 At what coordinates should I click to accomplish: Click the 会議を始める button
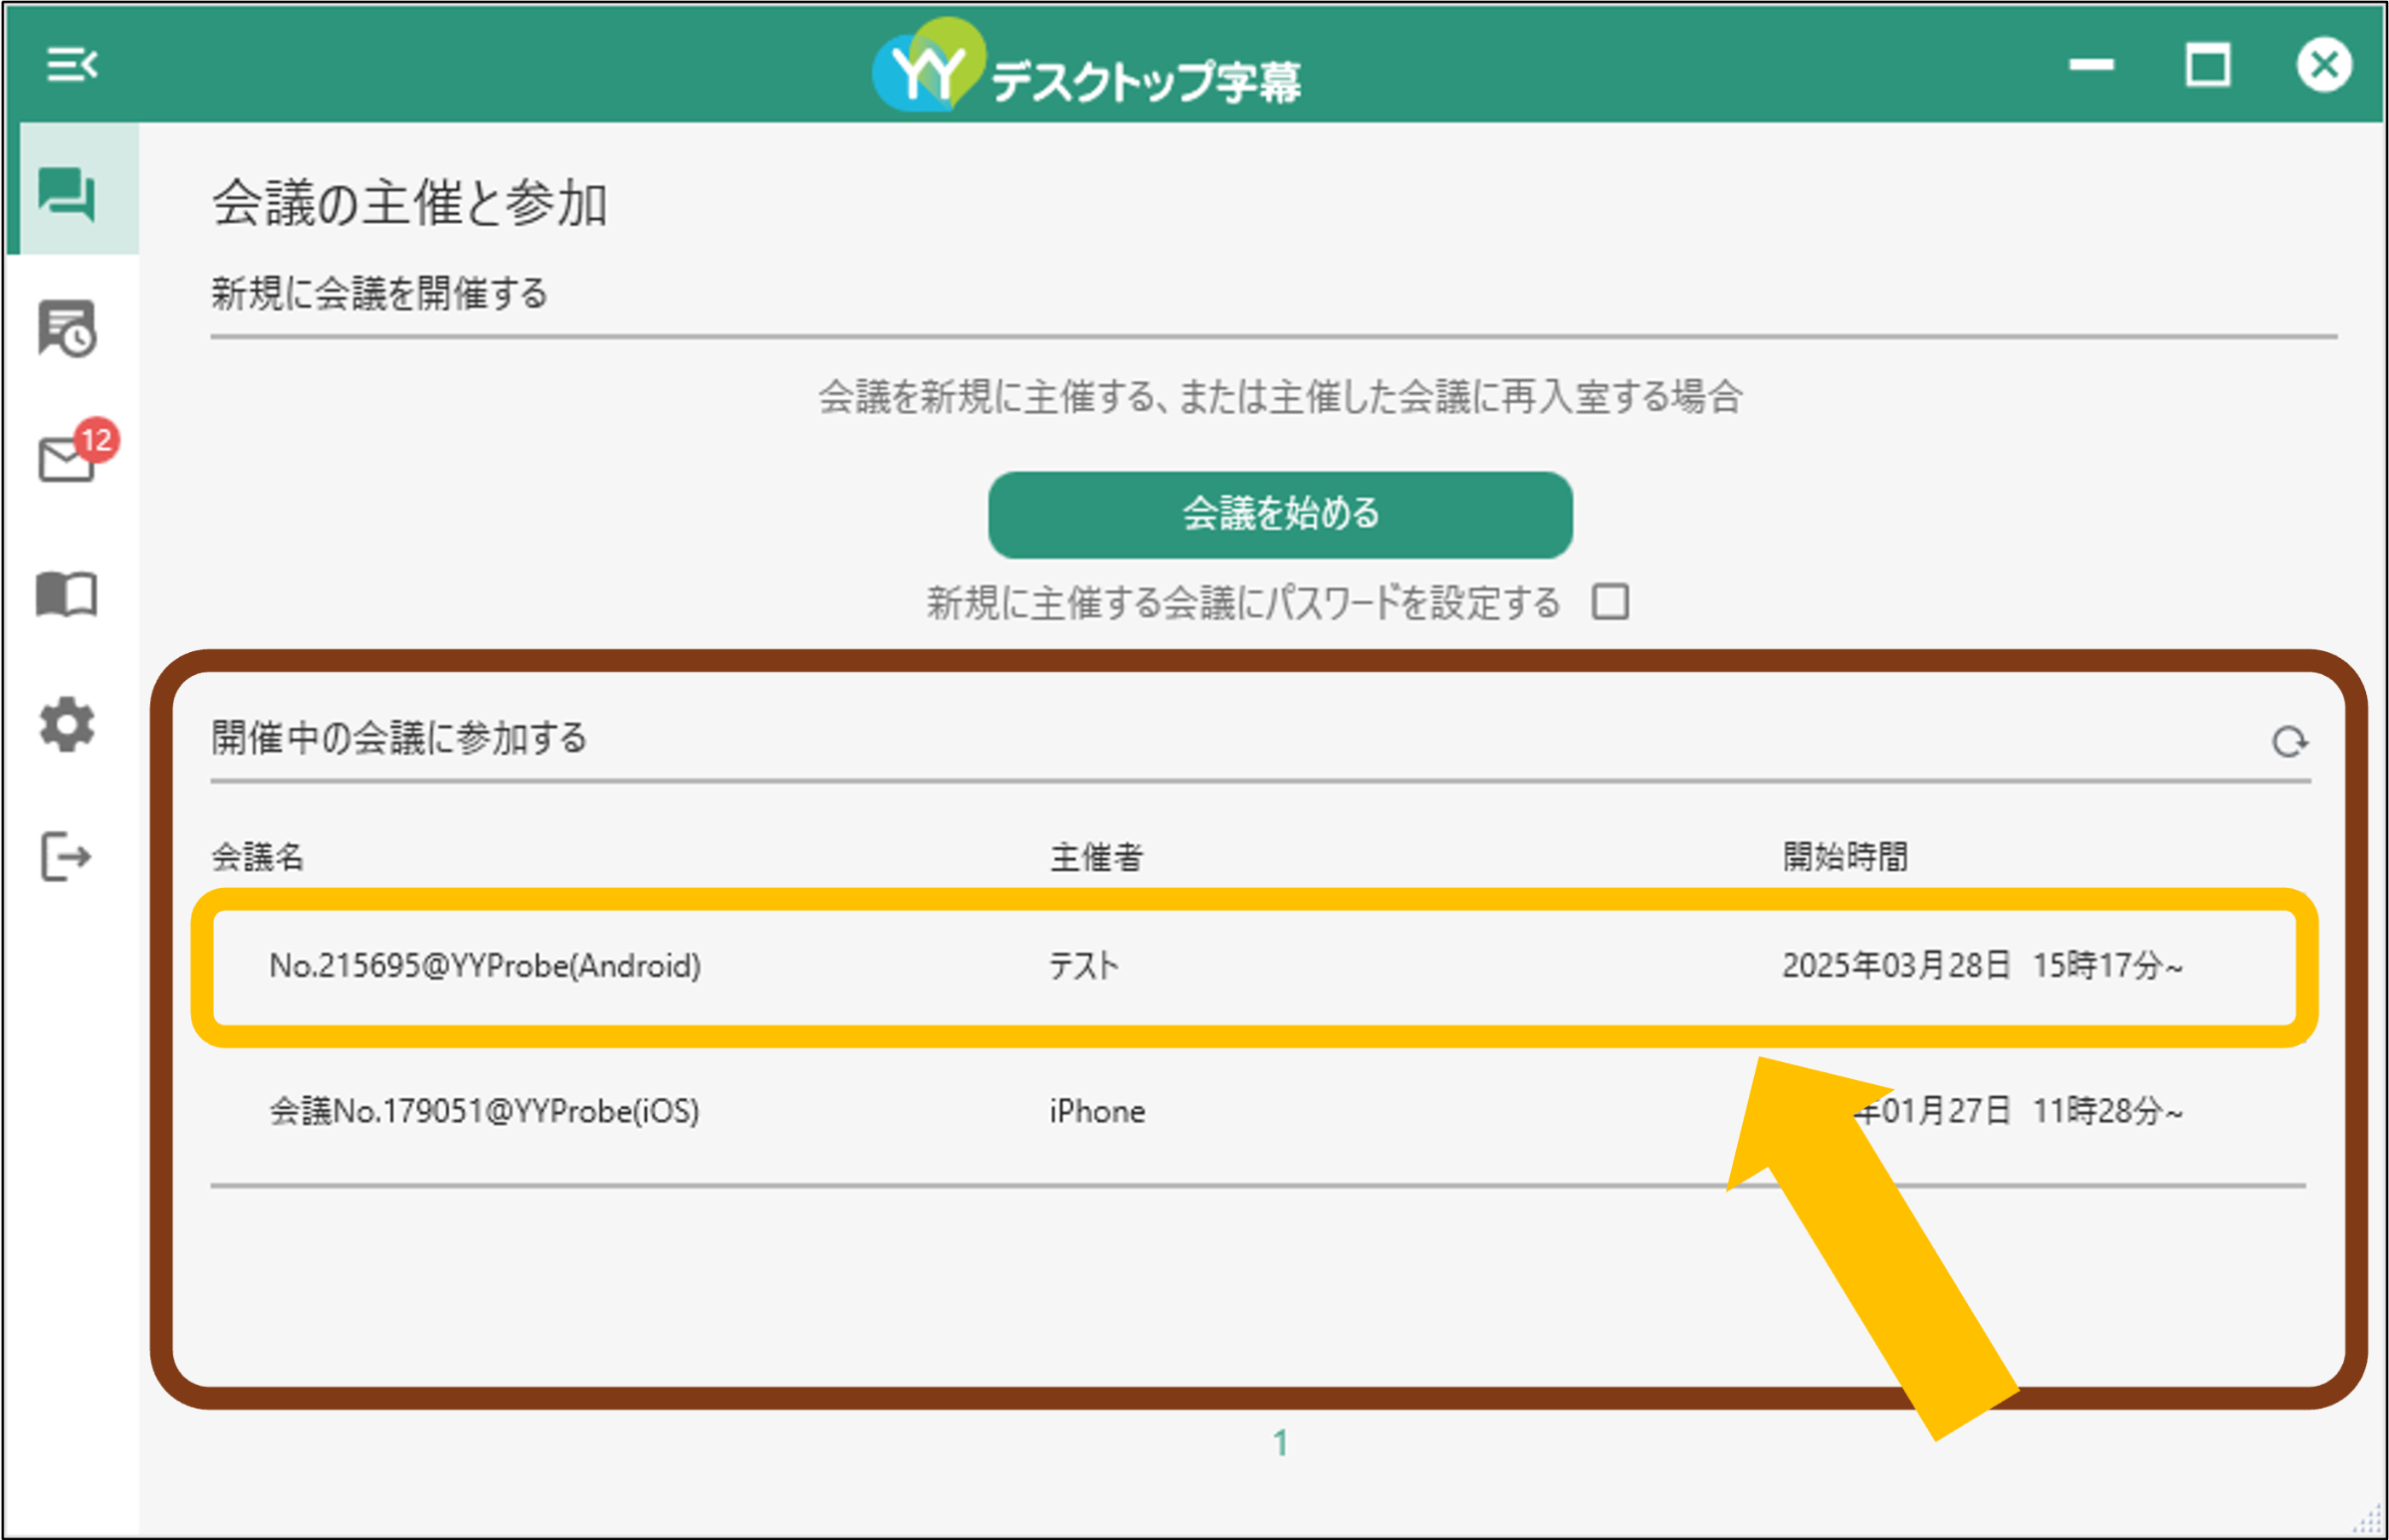point(1280,515)
